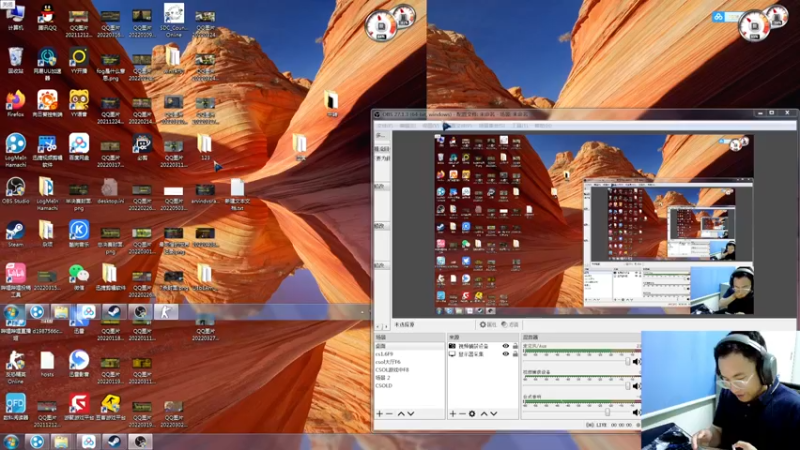
Task: Open the 百度网盘 desktop shortcut
Action: pyautogui.click(x=79, y=147)
